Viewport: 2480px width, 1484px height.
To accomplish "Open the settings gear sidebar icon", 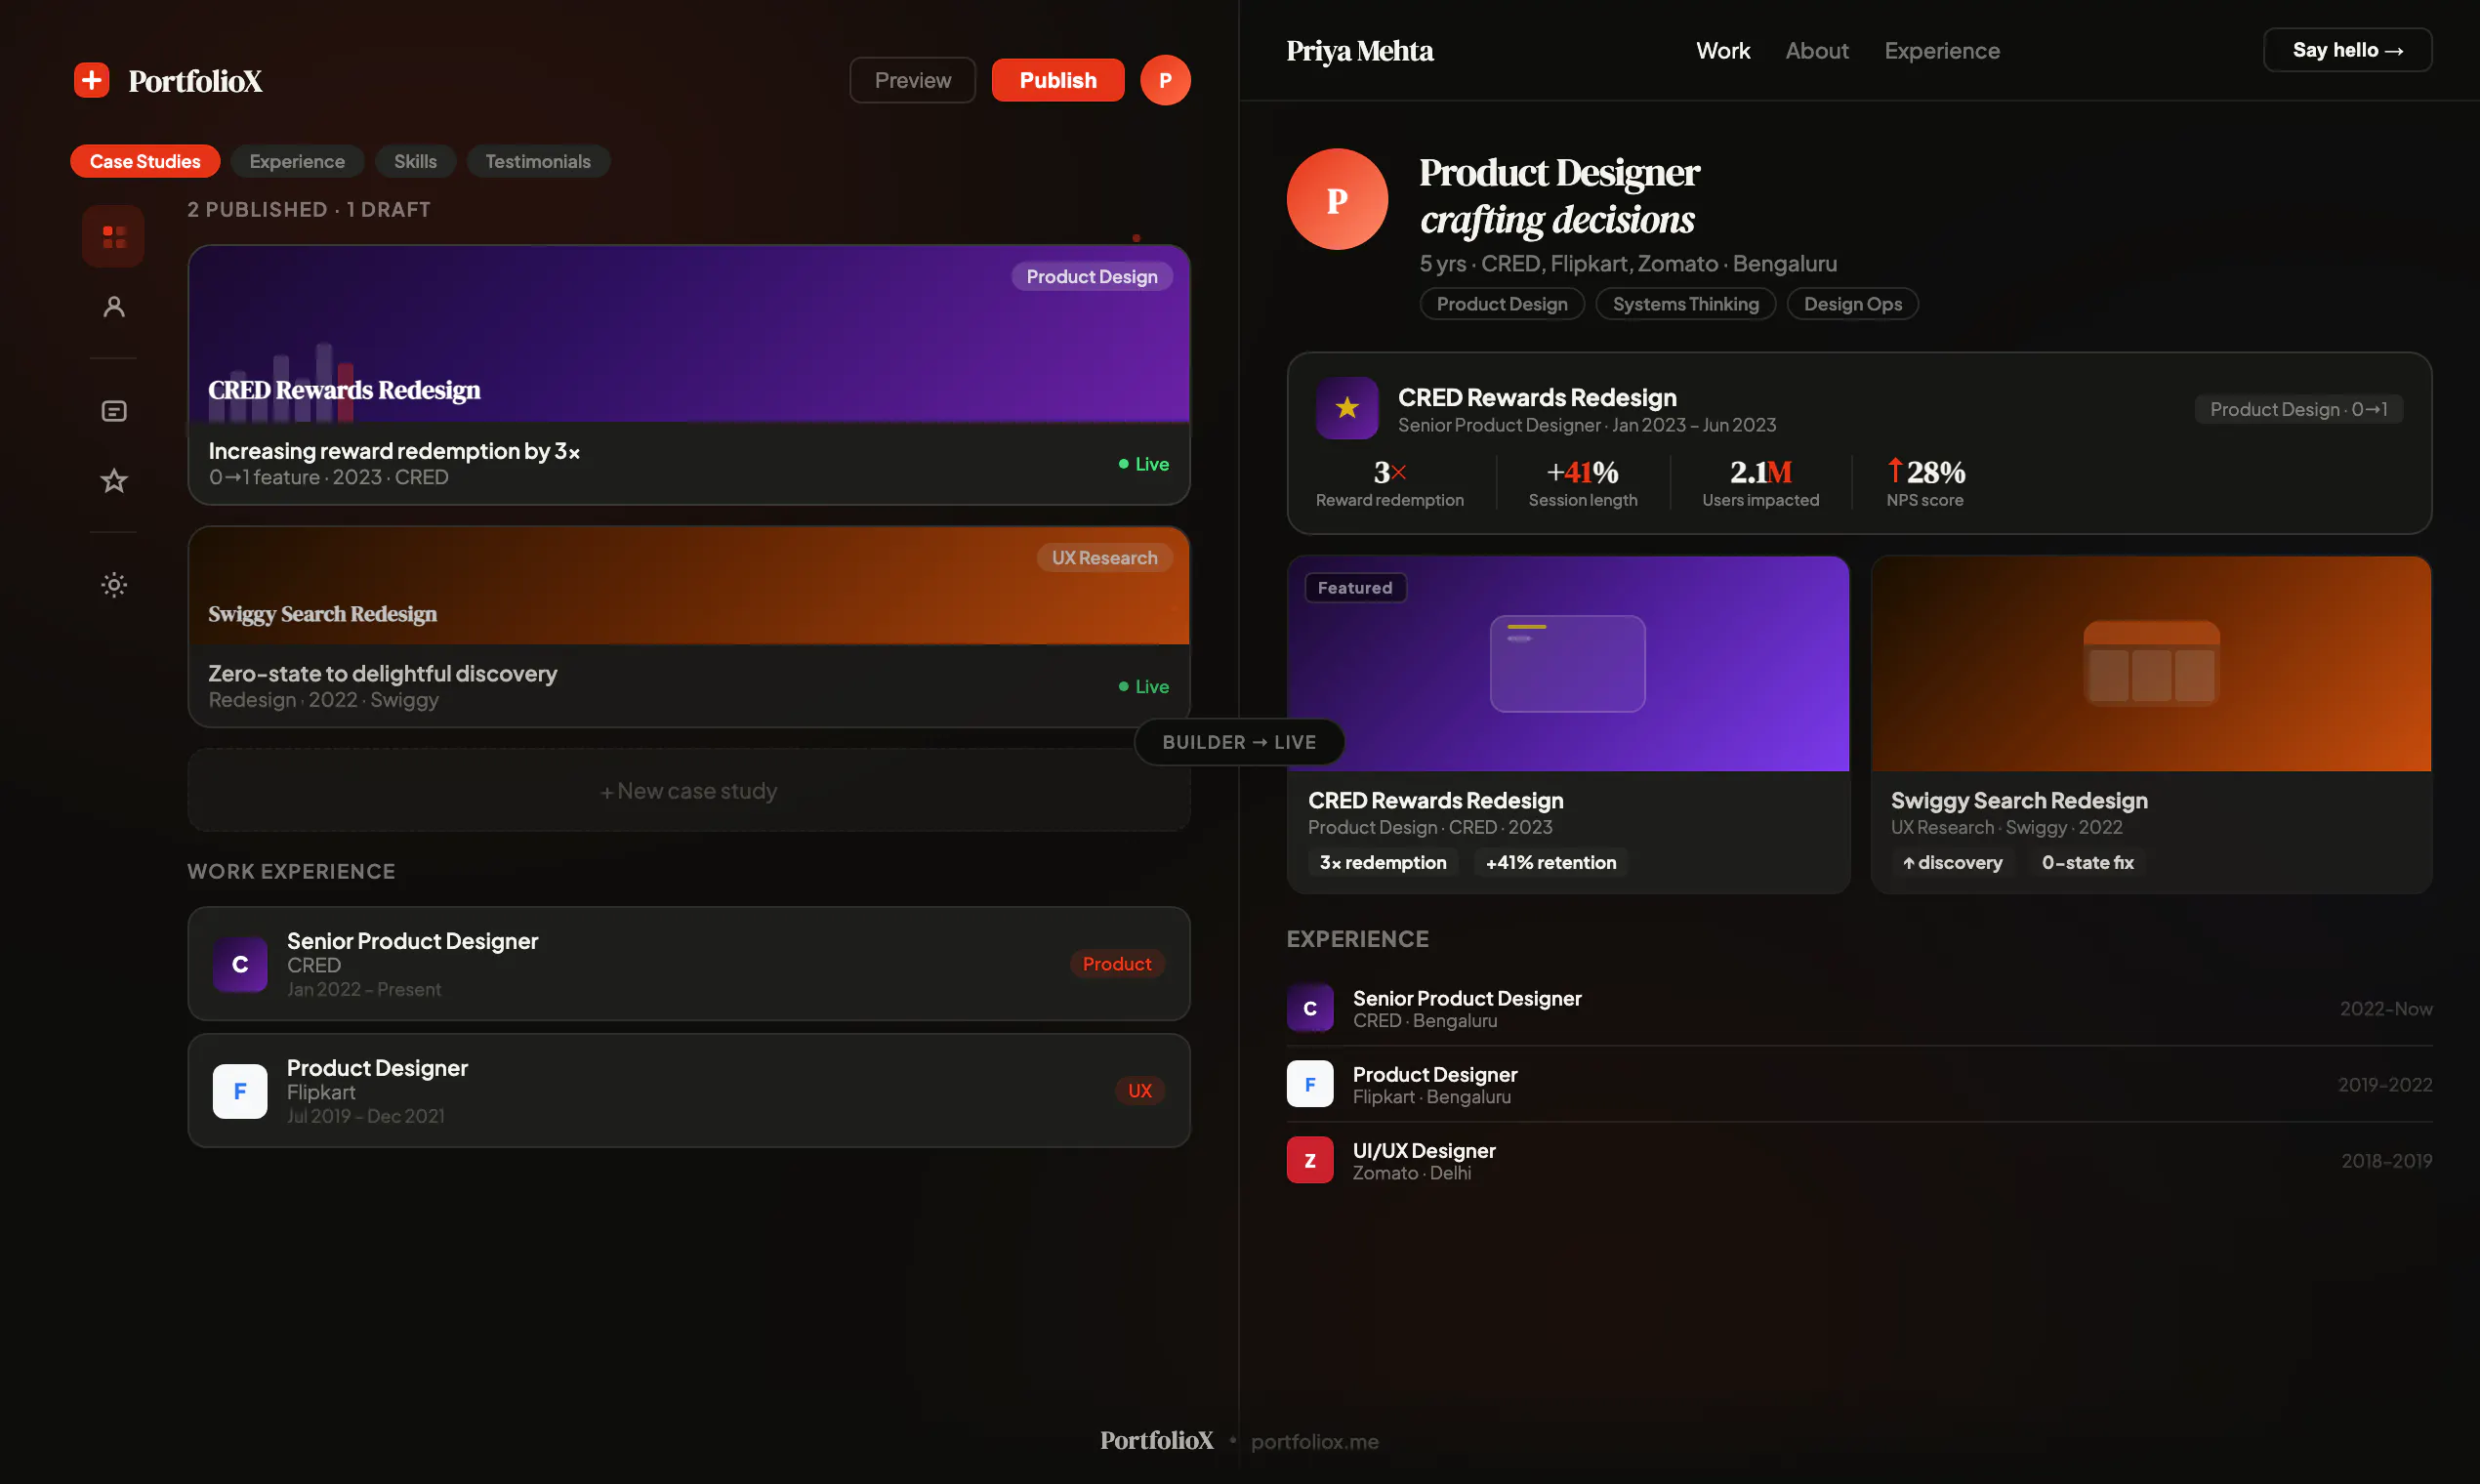I will tap(114, 585).
